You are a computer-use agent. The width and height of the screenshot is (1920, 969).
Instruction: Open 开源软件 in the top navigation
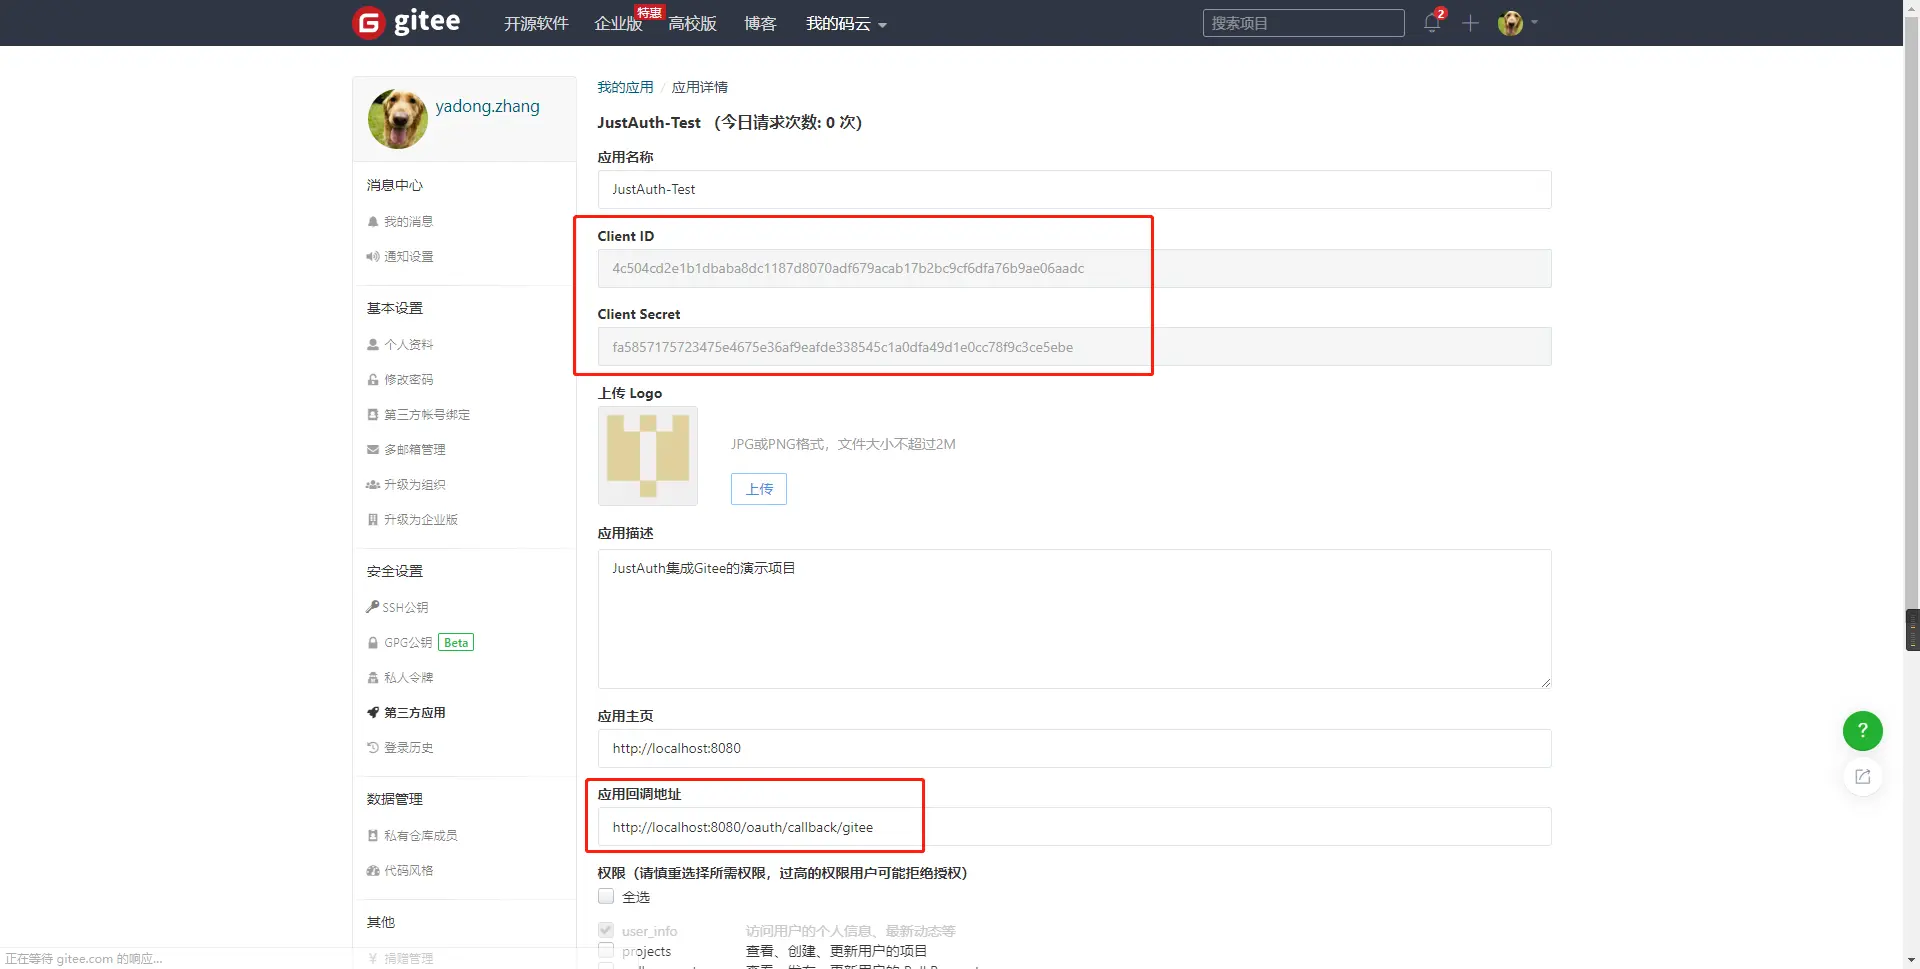click(x=536, y=24)
